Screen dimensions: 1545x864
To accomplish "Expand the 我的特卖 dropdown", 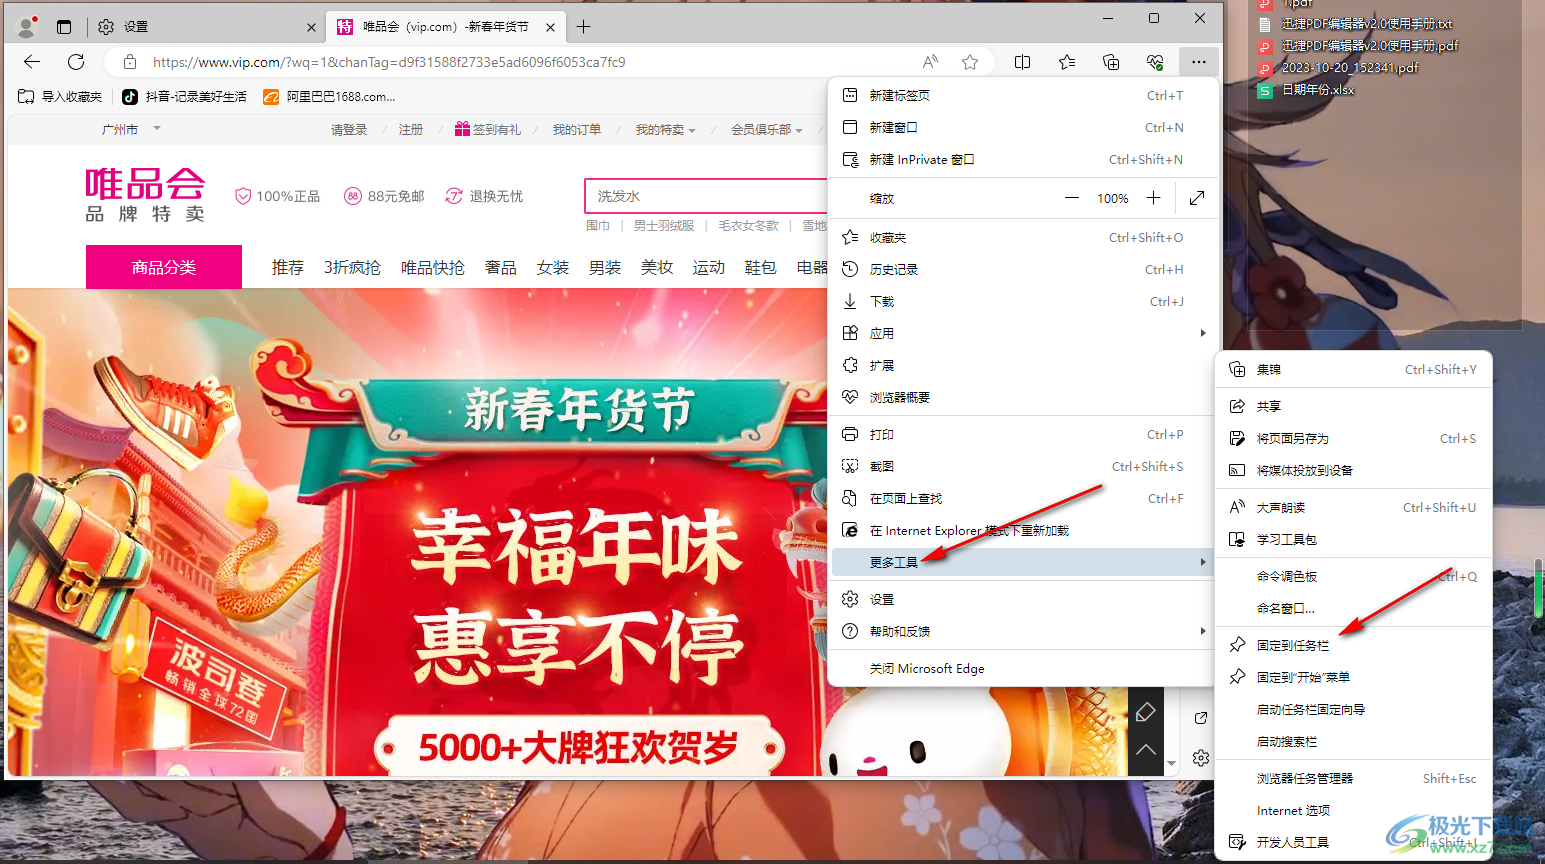I will pyautogui.click(x=665, y=129).
